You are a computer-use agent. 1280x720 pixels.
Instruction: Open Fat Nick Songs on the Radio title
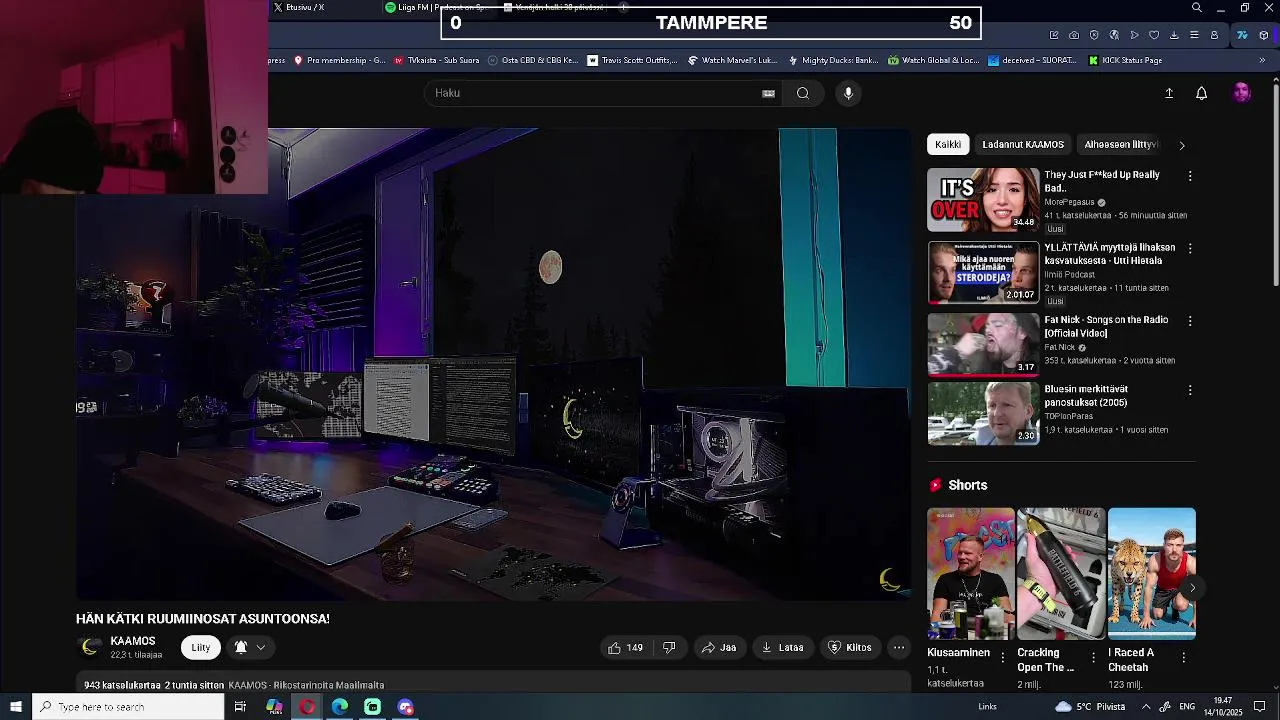(x=1106, y=326)
